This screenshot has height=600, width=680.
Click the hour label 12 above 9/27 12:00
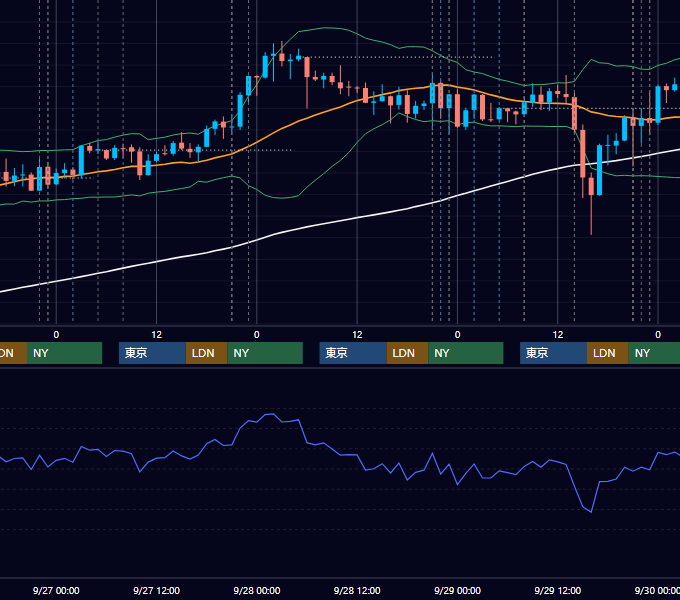click(x=156, y=335)
